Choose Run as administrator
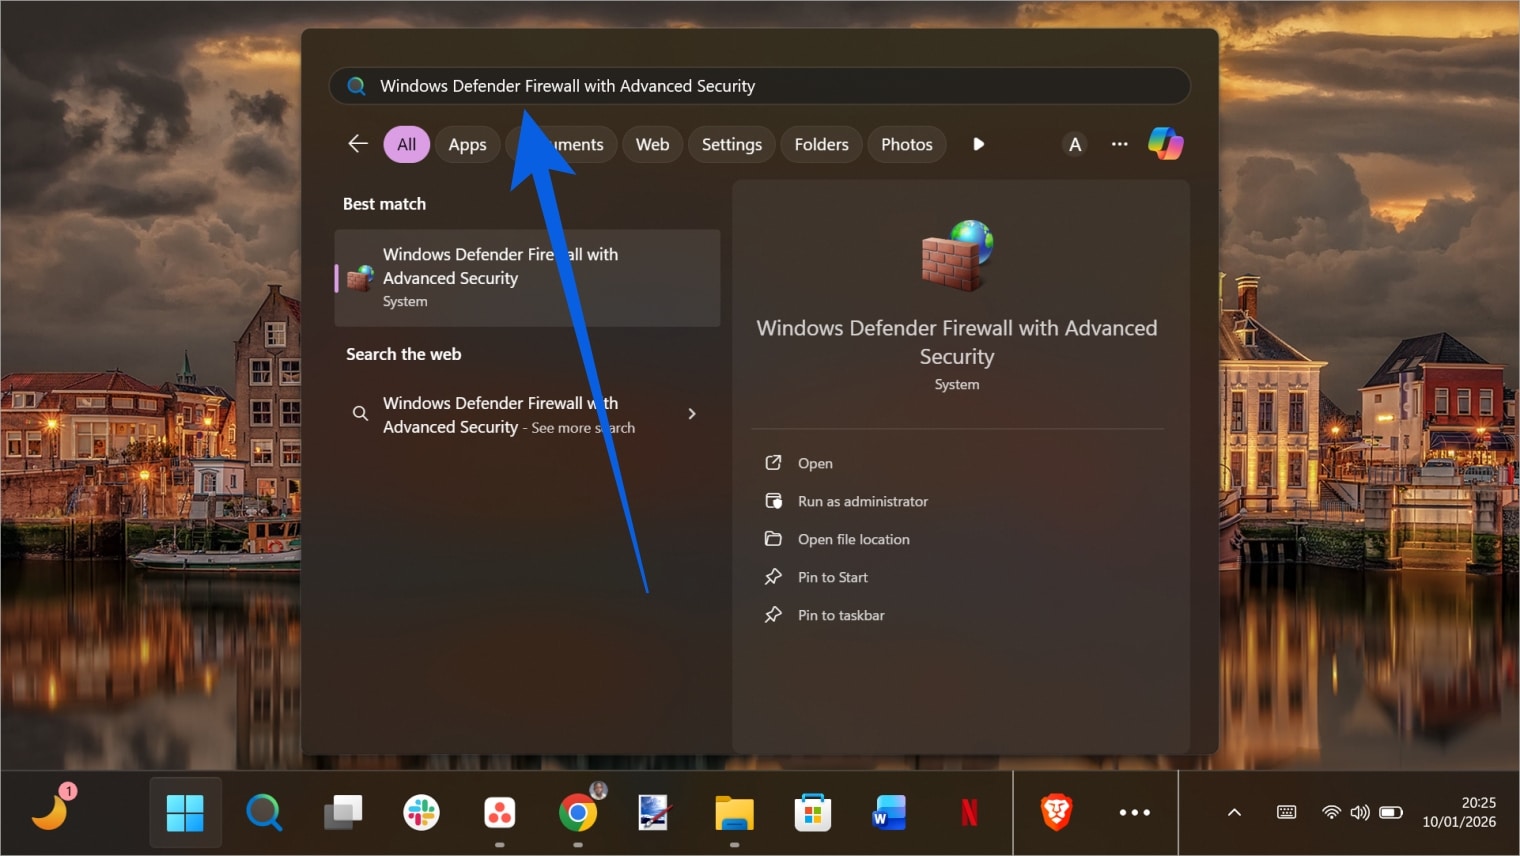The height and width of the screenshot is (856, 1520). pos(862,501)
